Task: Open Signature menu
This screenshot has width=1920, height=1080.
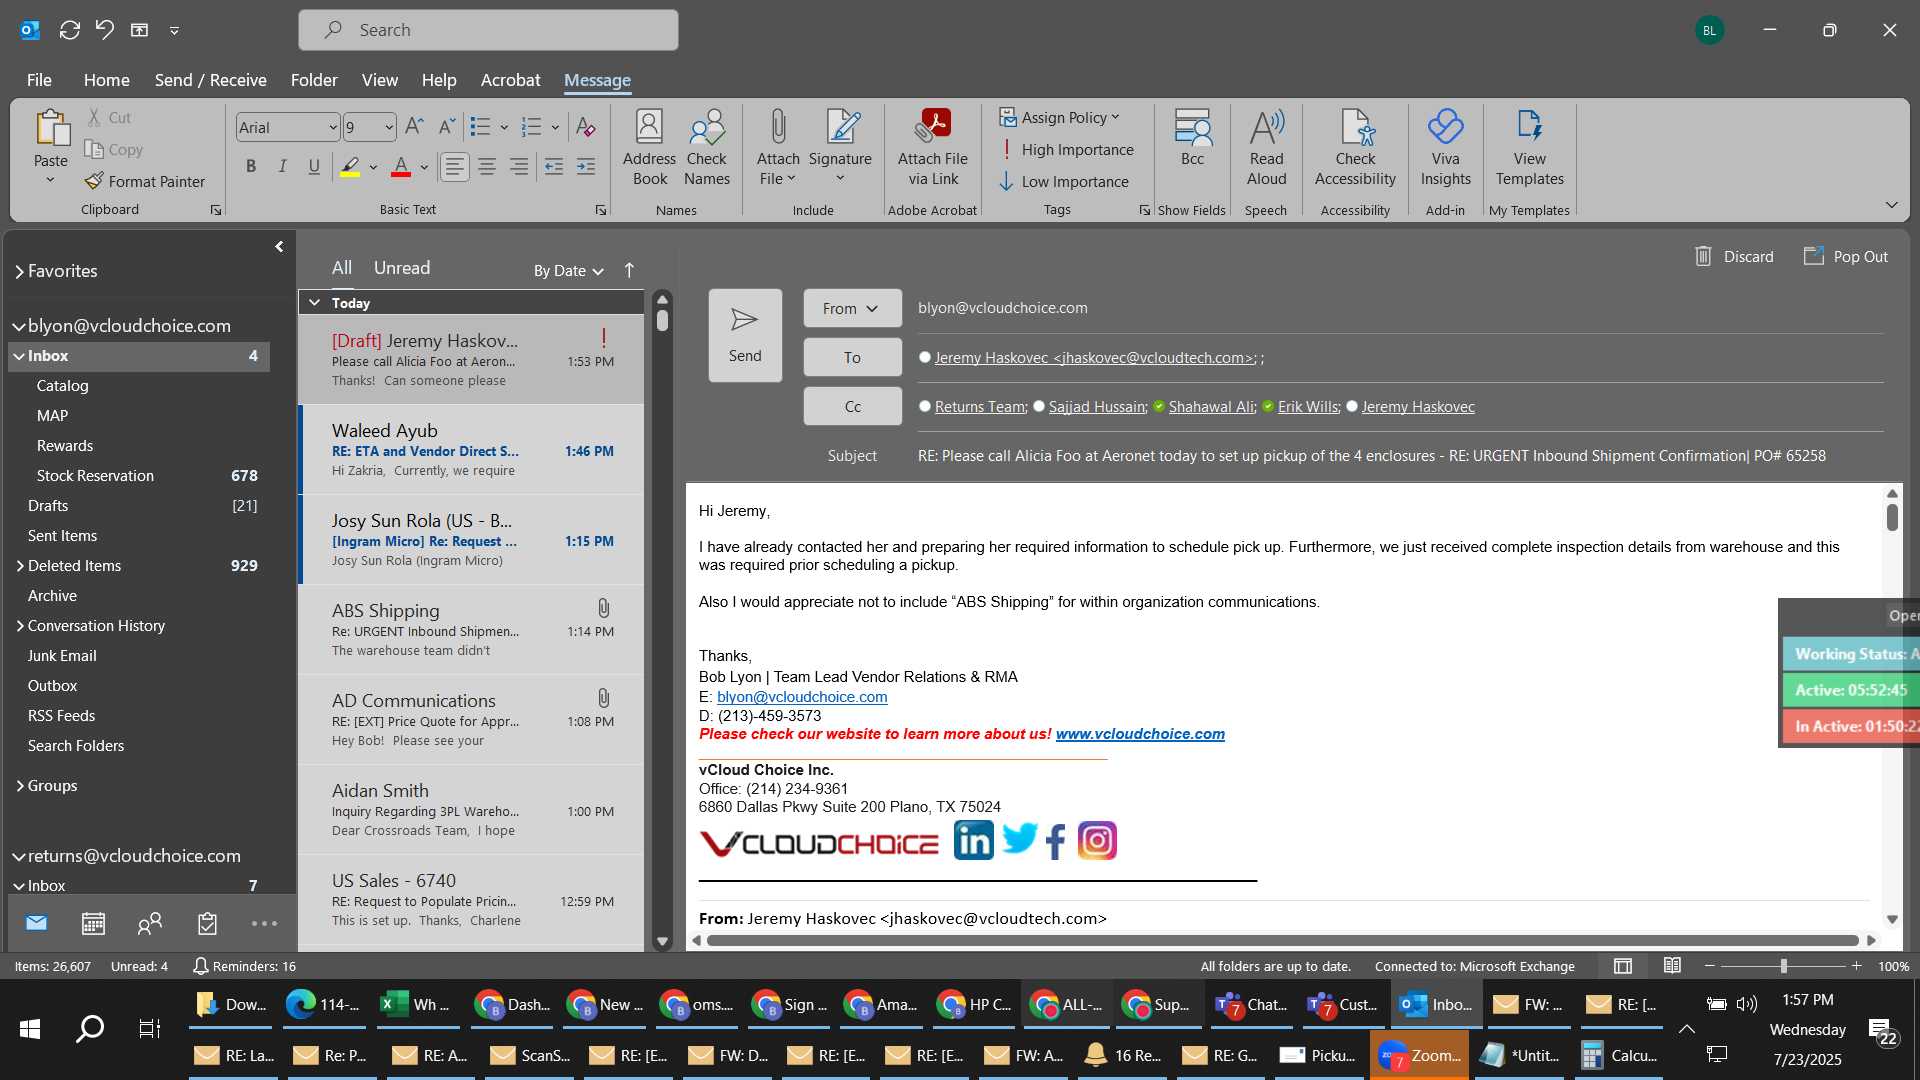Action: click(840, 148)
